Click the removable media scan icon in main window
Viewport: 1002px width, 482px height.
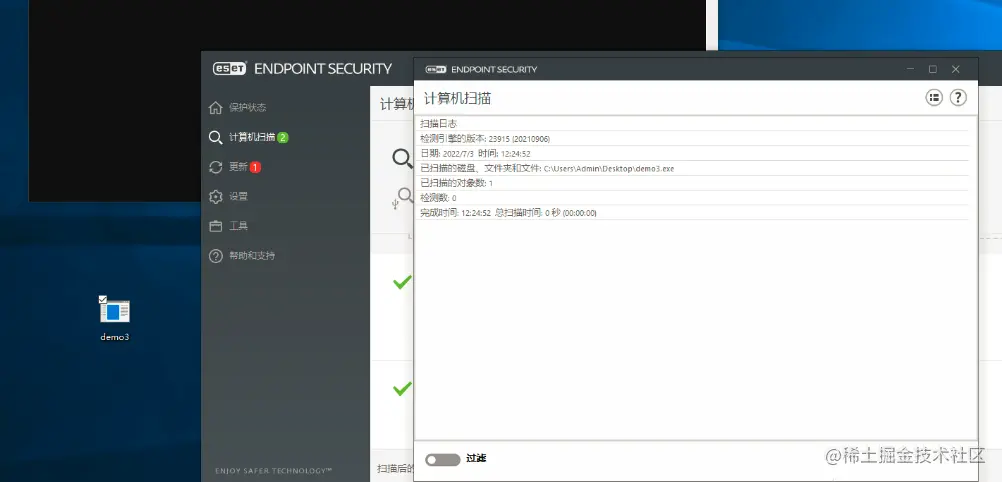coord(402,199)
